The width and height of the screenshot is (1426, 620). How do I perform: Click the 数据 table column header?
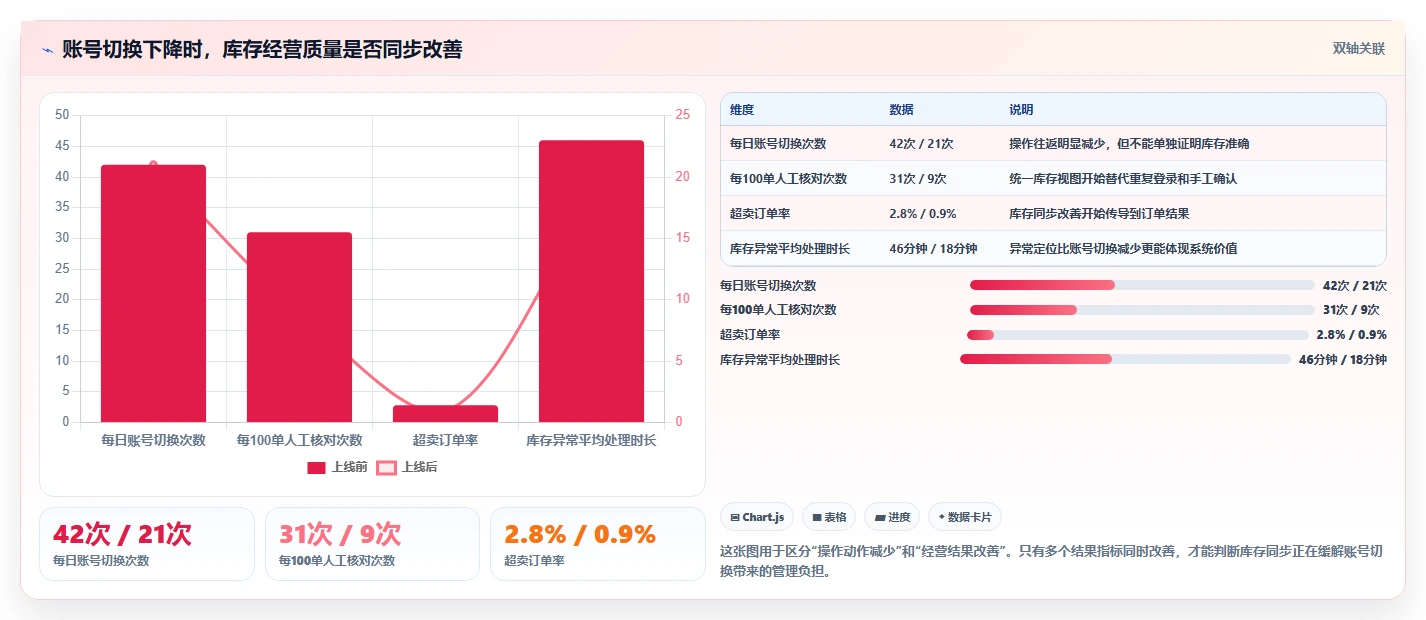(x=901, y=109)
